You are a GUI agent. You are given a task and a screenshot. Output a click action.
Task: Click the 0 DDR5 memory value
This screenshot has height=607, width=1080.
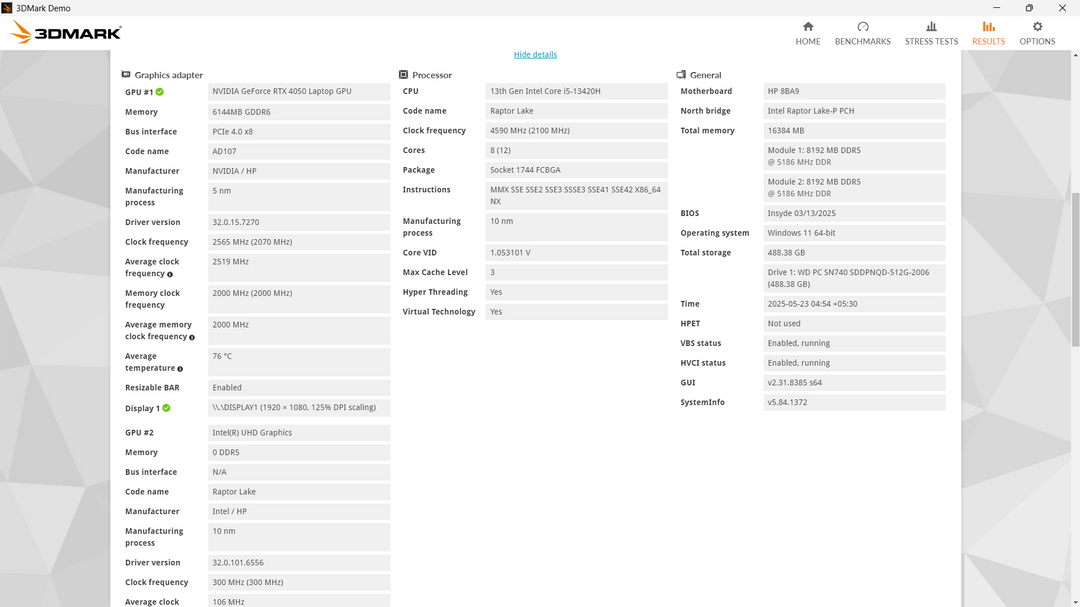click(x=299, y=452)
